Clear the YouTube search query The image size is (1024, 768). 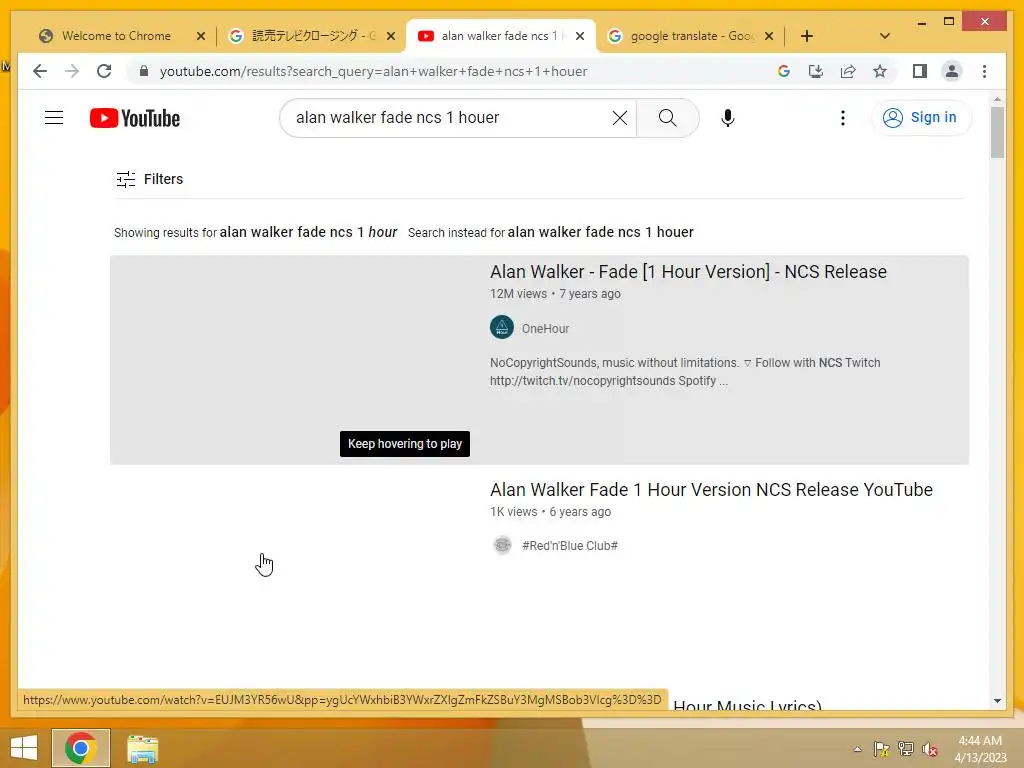pyautogui.click(x=620, y=118)
